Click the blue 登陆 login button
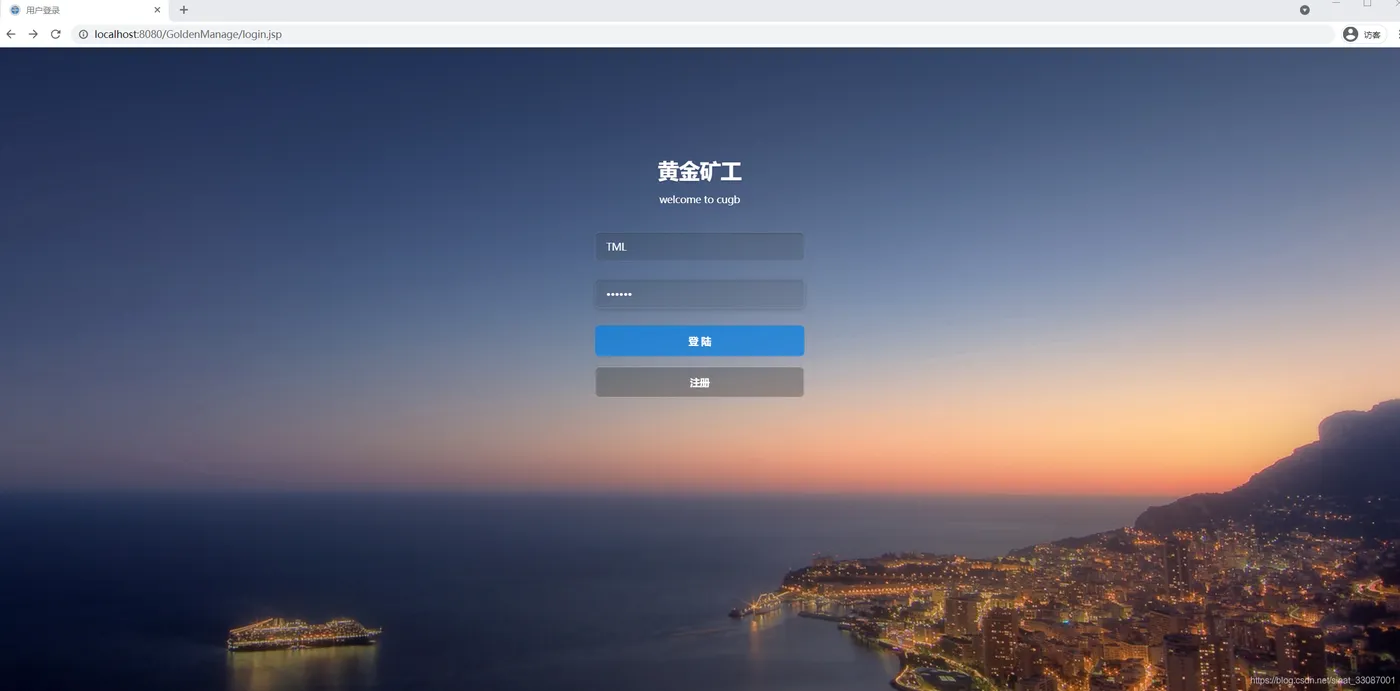This screenshot has height=691, width=1400. click(x=700, y=341)
